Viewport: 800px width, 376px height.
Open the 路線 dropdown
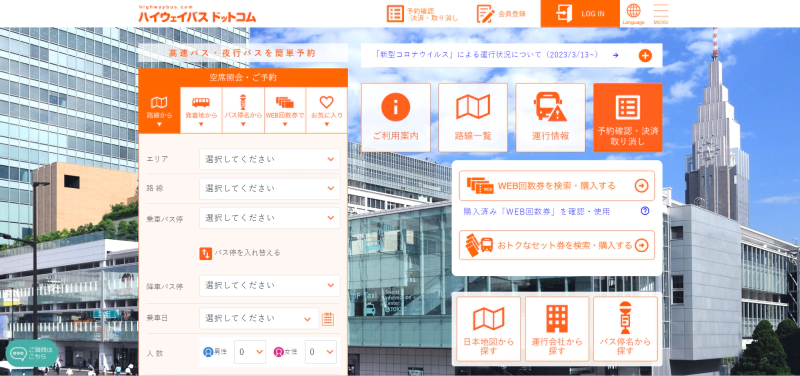[x=269, y=189]
